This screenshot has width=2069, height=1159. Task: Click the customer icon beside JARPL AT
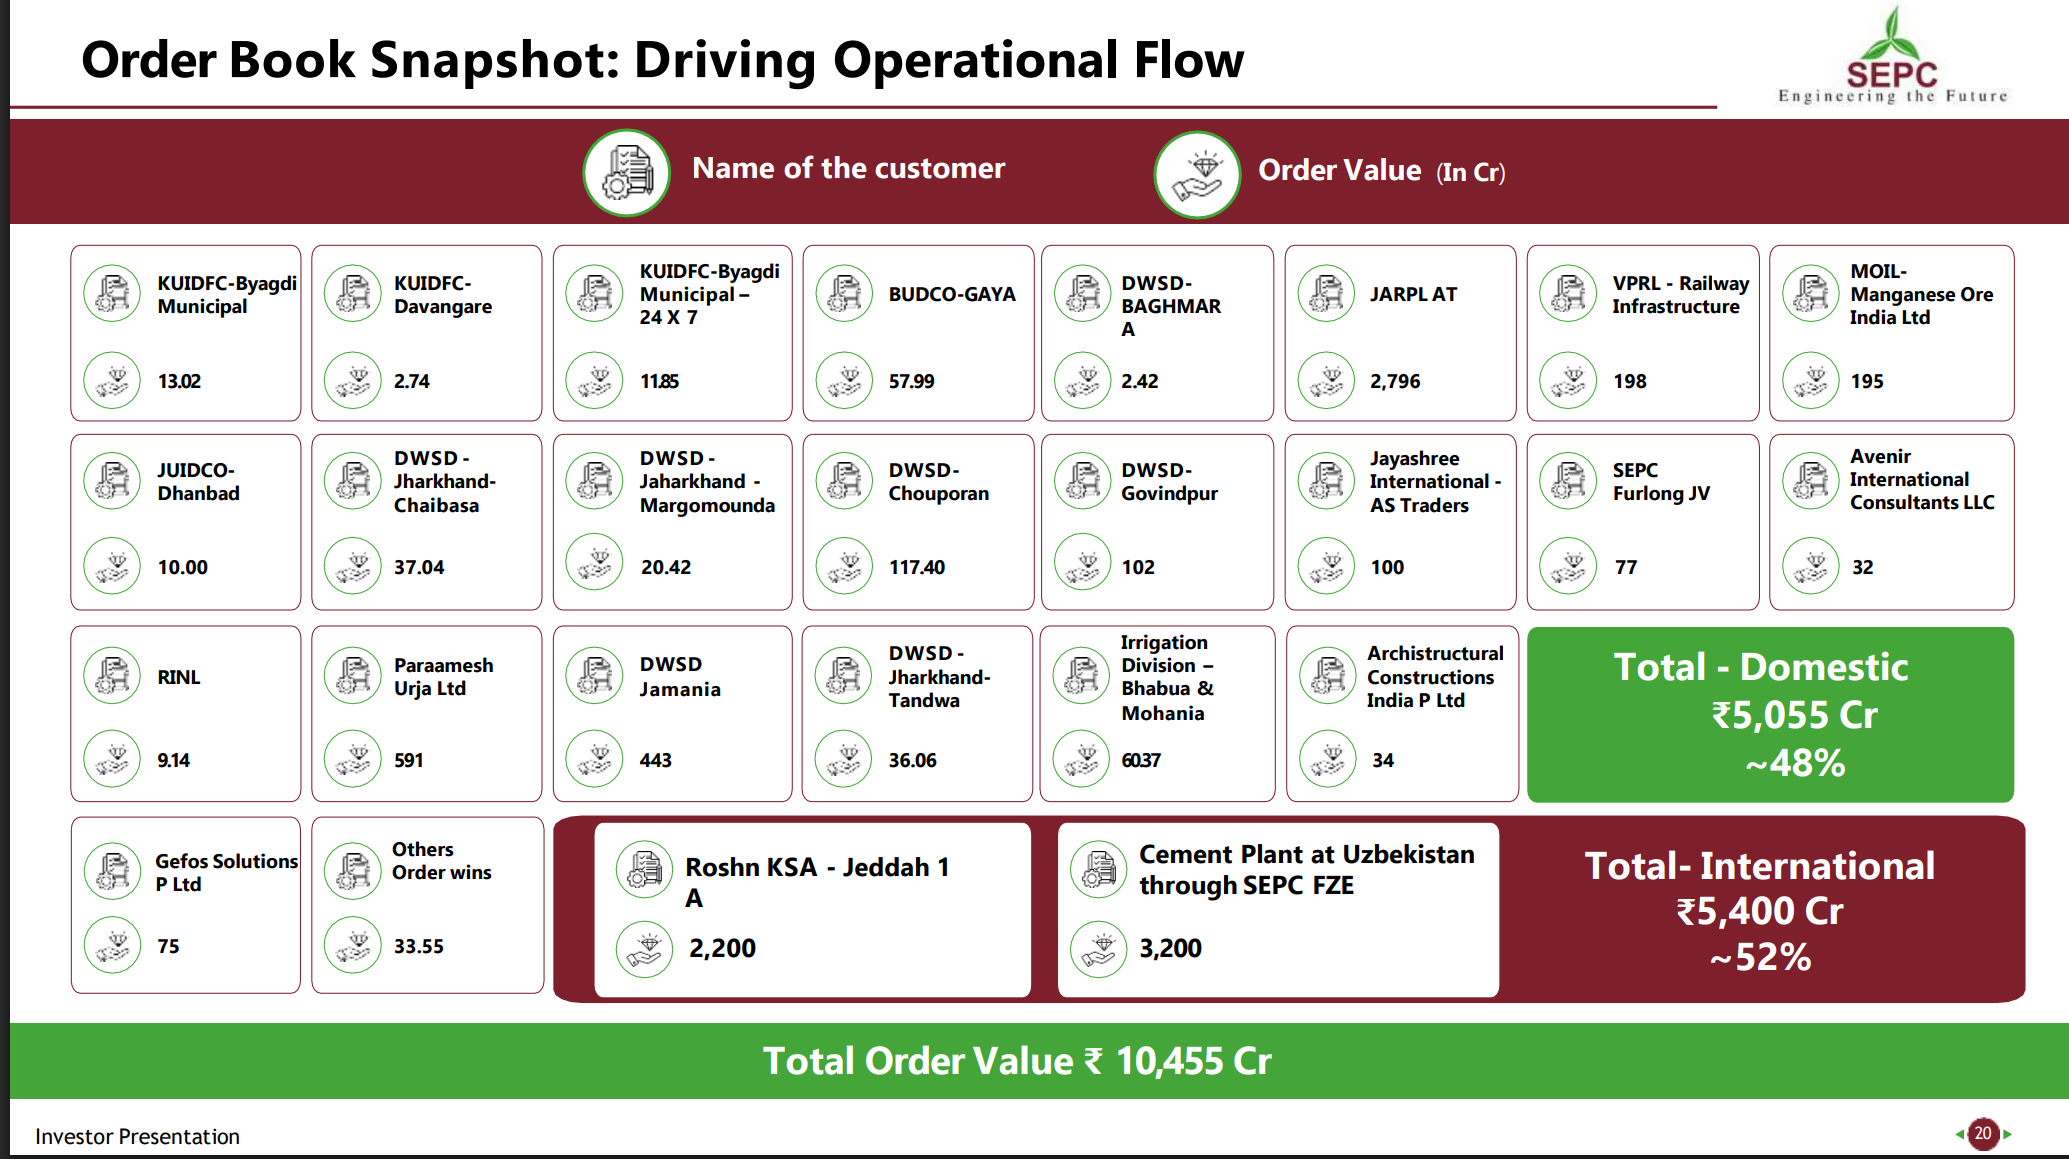[x=1326, y=294]
